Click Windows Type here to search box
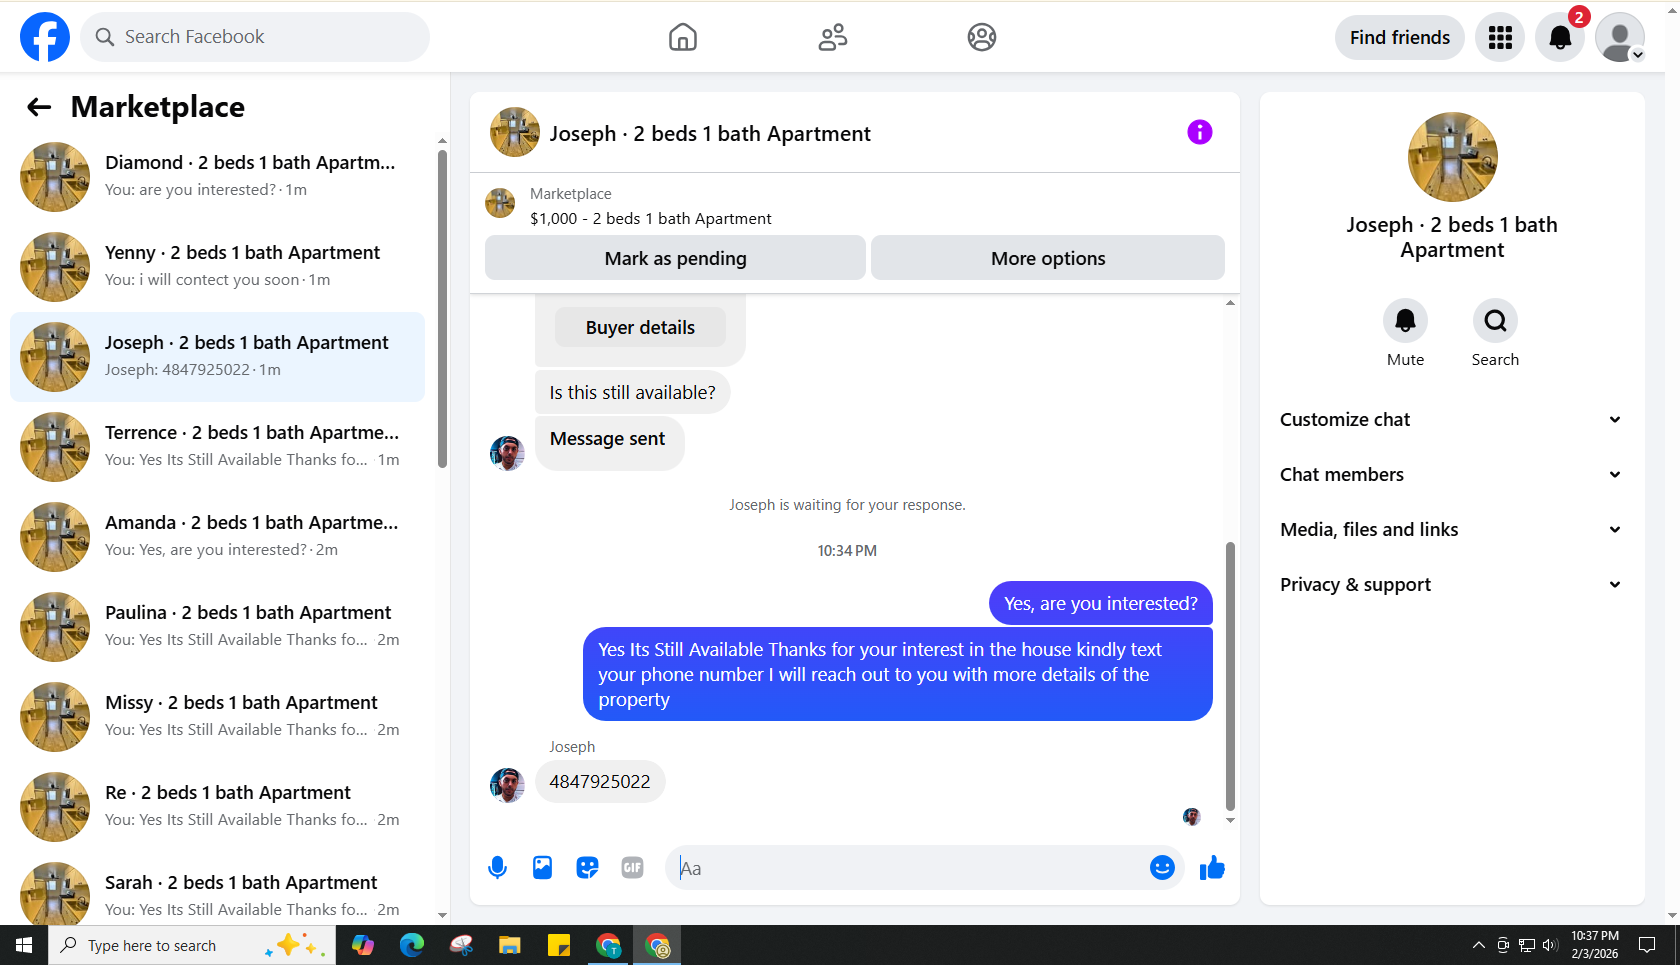The height and width of the screenshot is (965, 1680). [x=192, y=945]
